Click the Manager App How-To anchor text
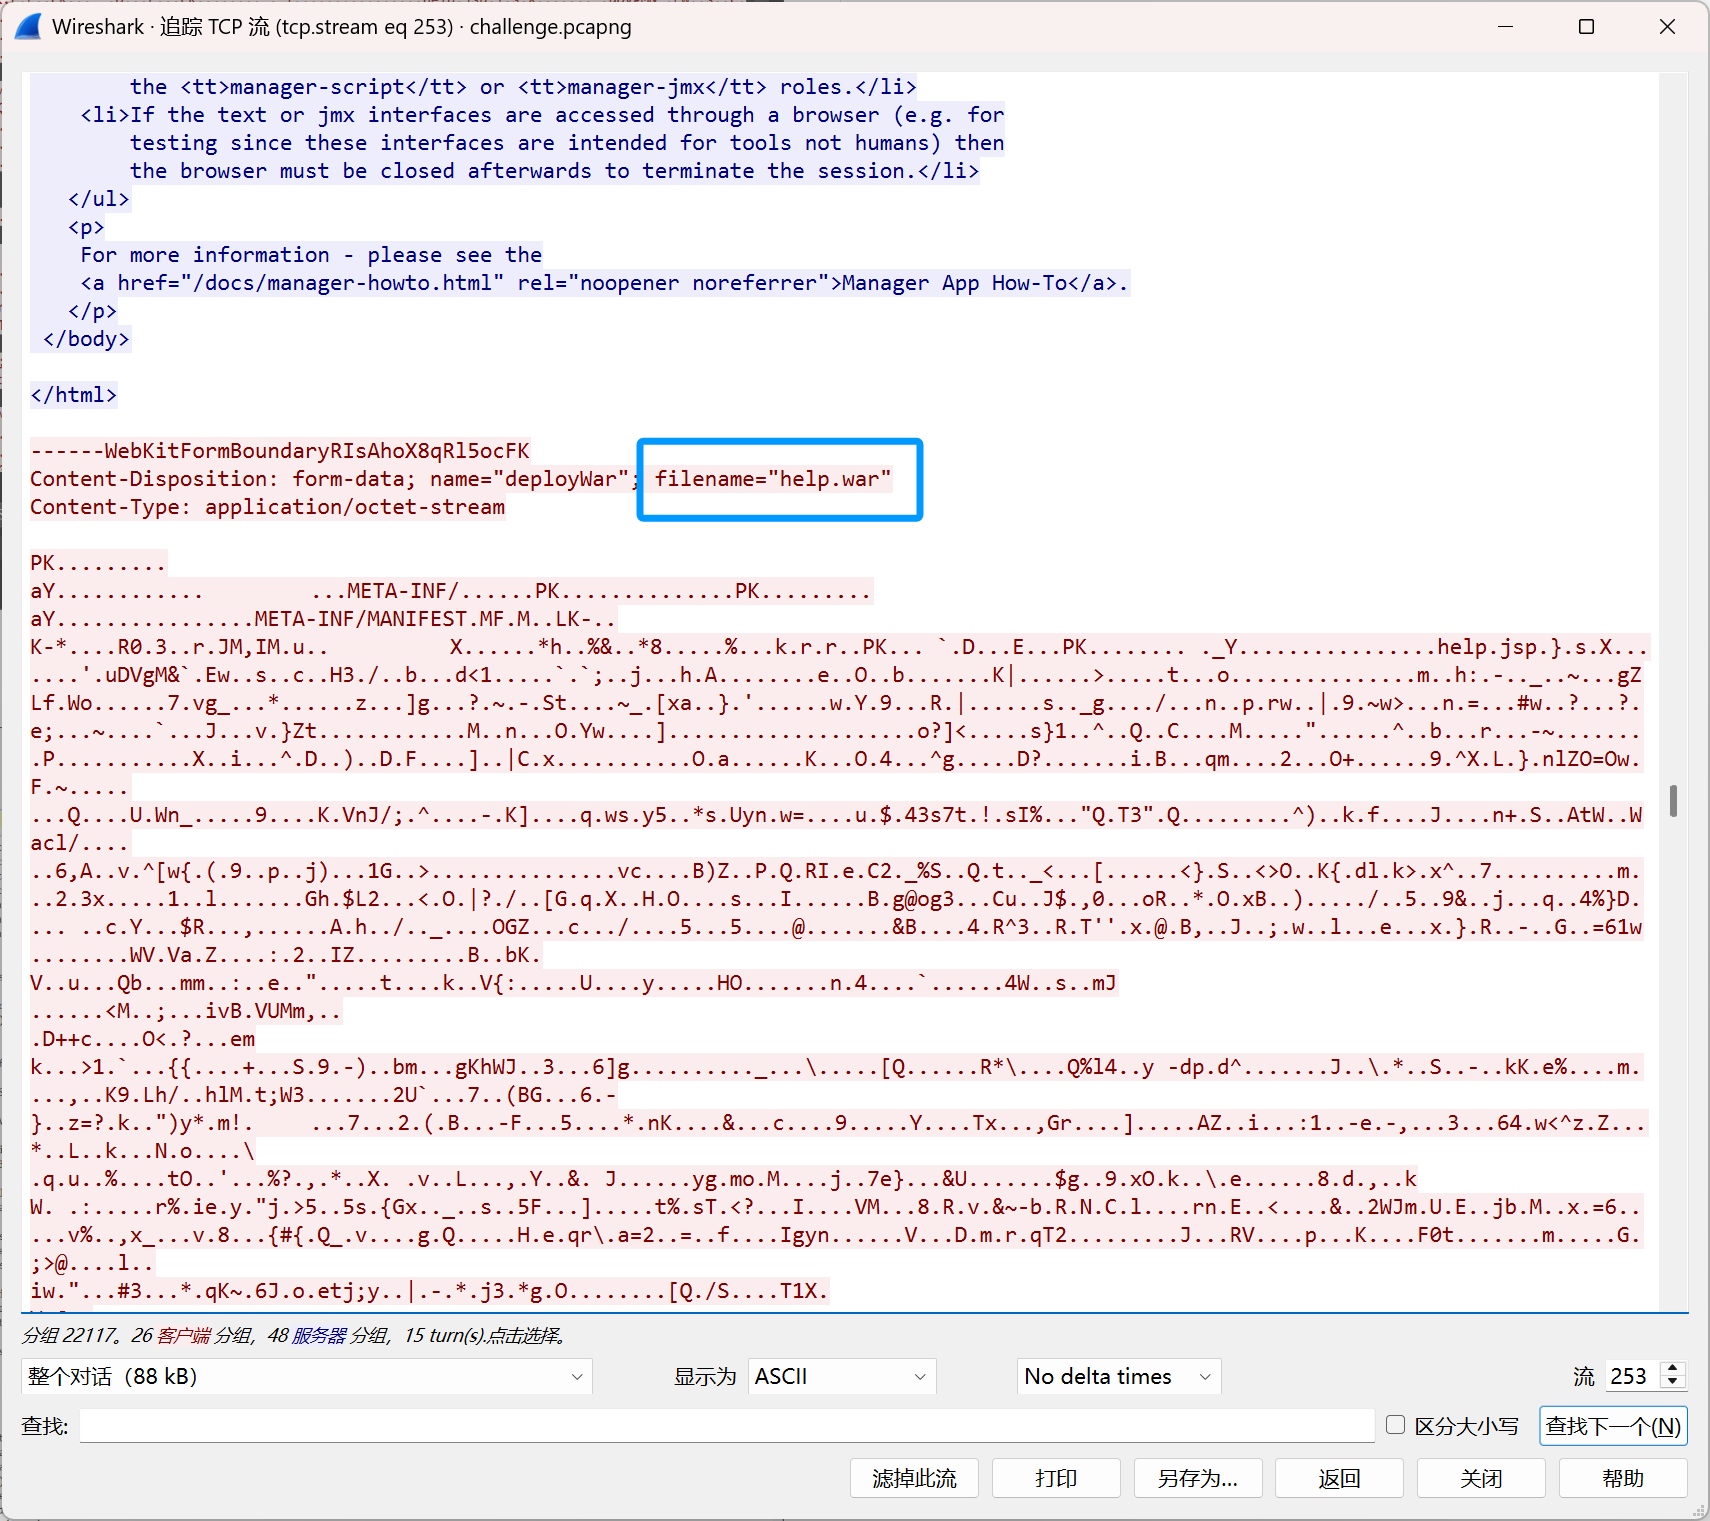This screenshot has width=1710, height=1521. pos(954,283)
